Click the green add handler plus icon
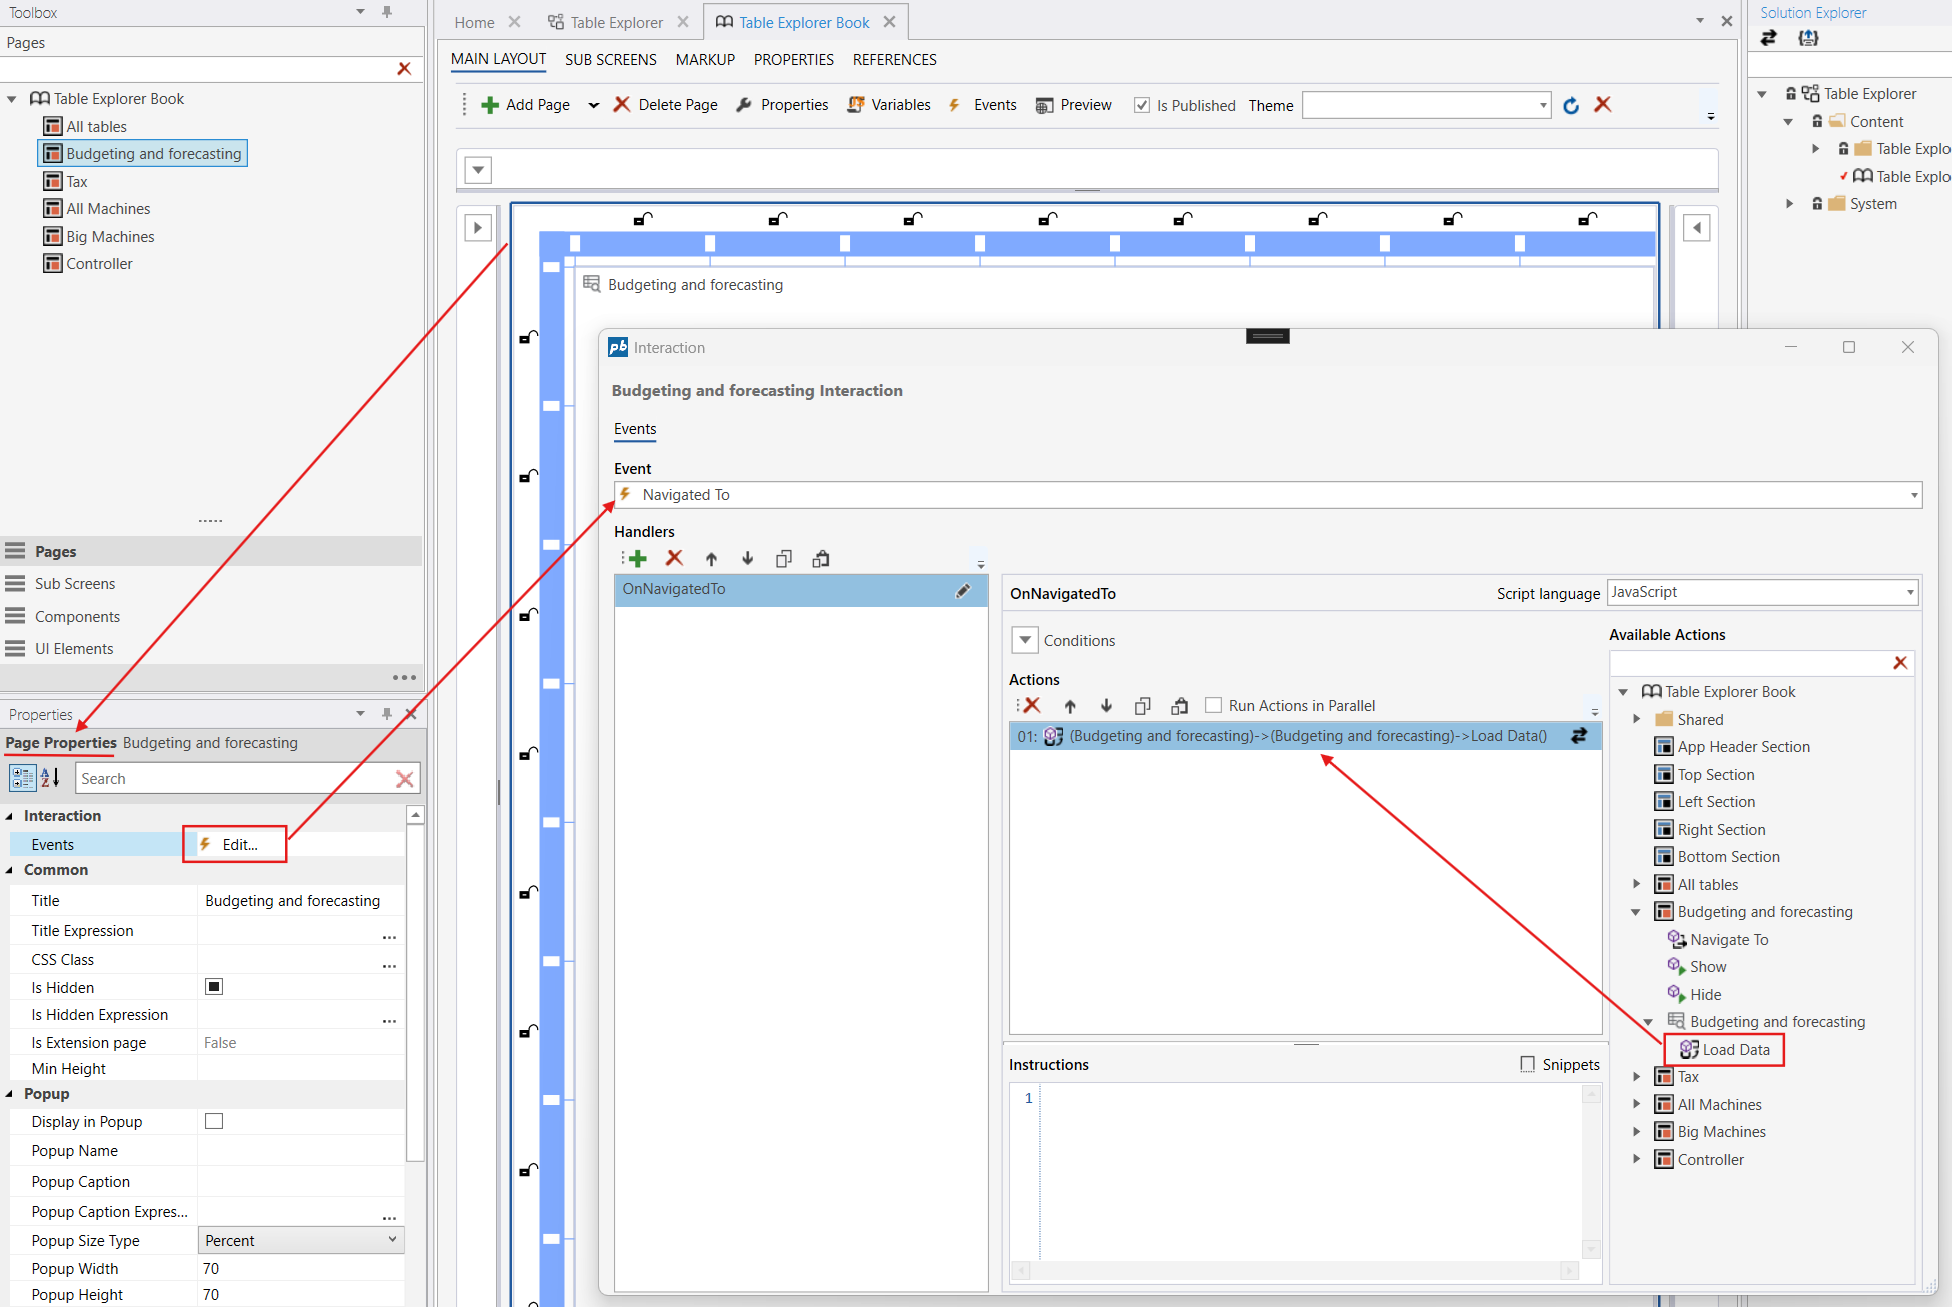 tap(637, 559)
